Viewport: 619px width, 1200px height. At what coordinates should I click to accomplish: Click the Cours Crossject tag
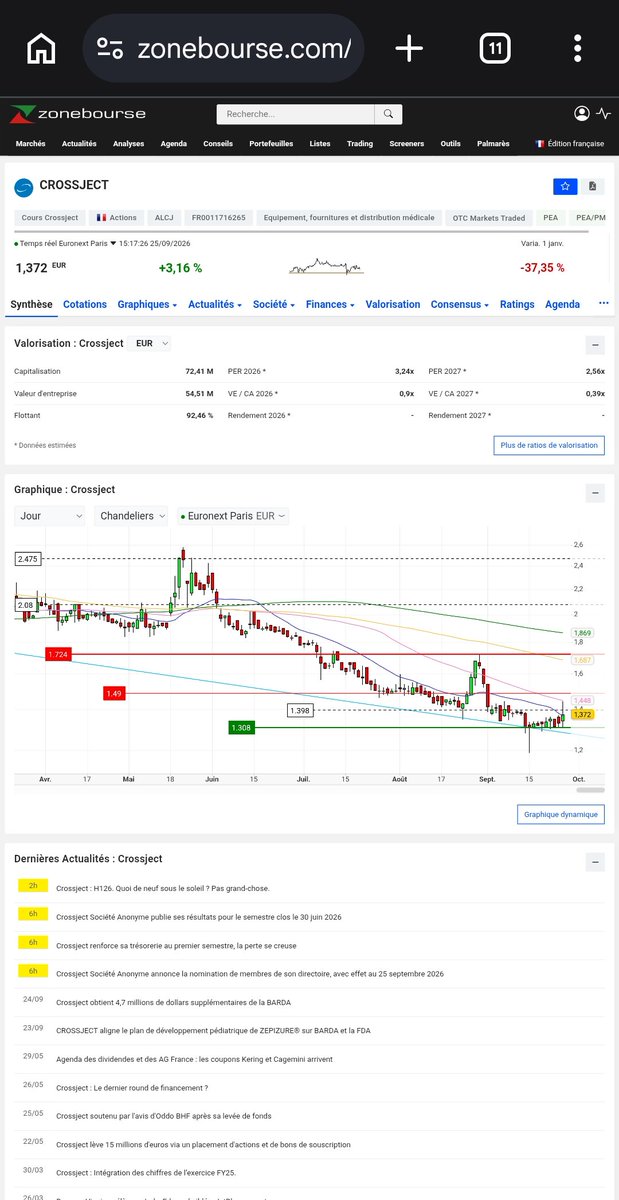coord(49,217)
